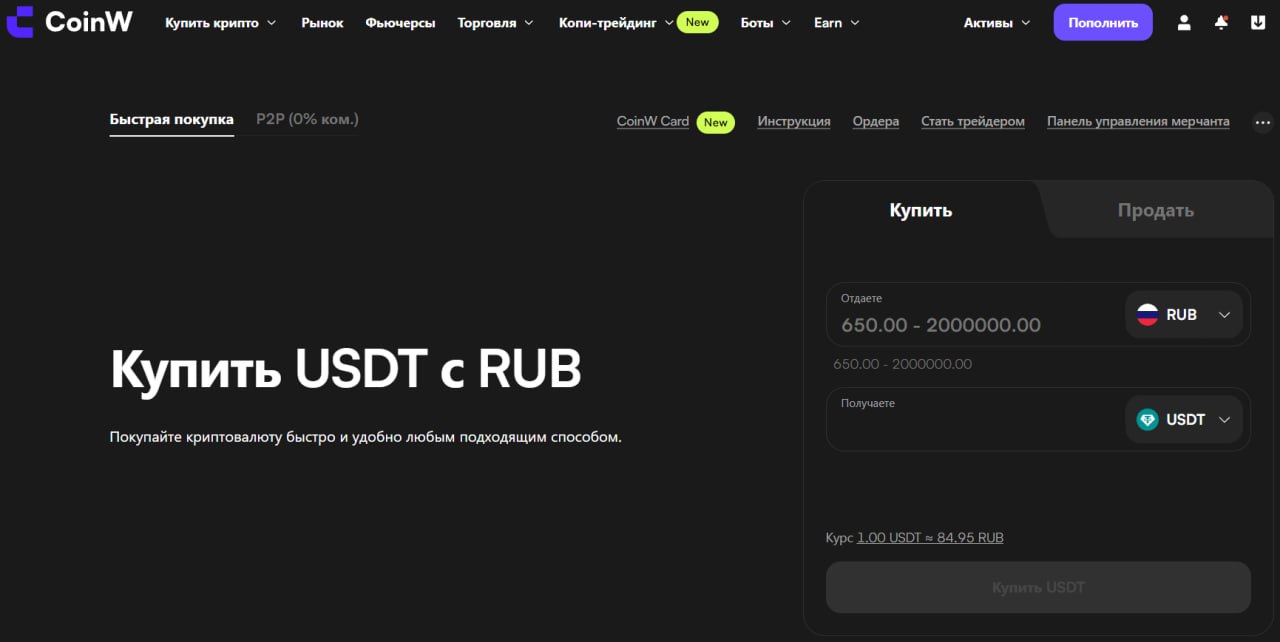Switch to Быстрая покупка tab
The width and height of the screenshot is (1280, 642).
click(x=172, y=119)
